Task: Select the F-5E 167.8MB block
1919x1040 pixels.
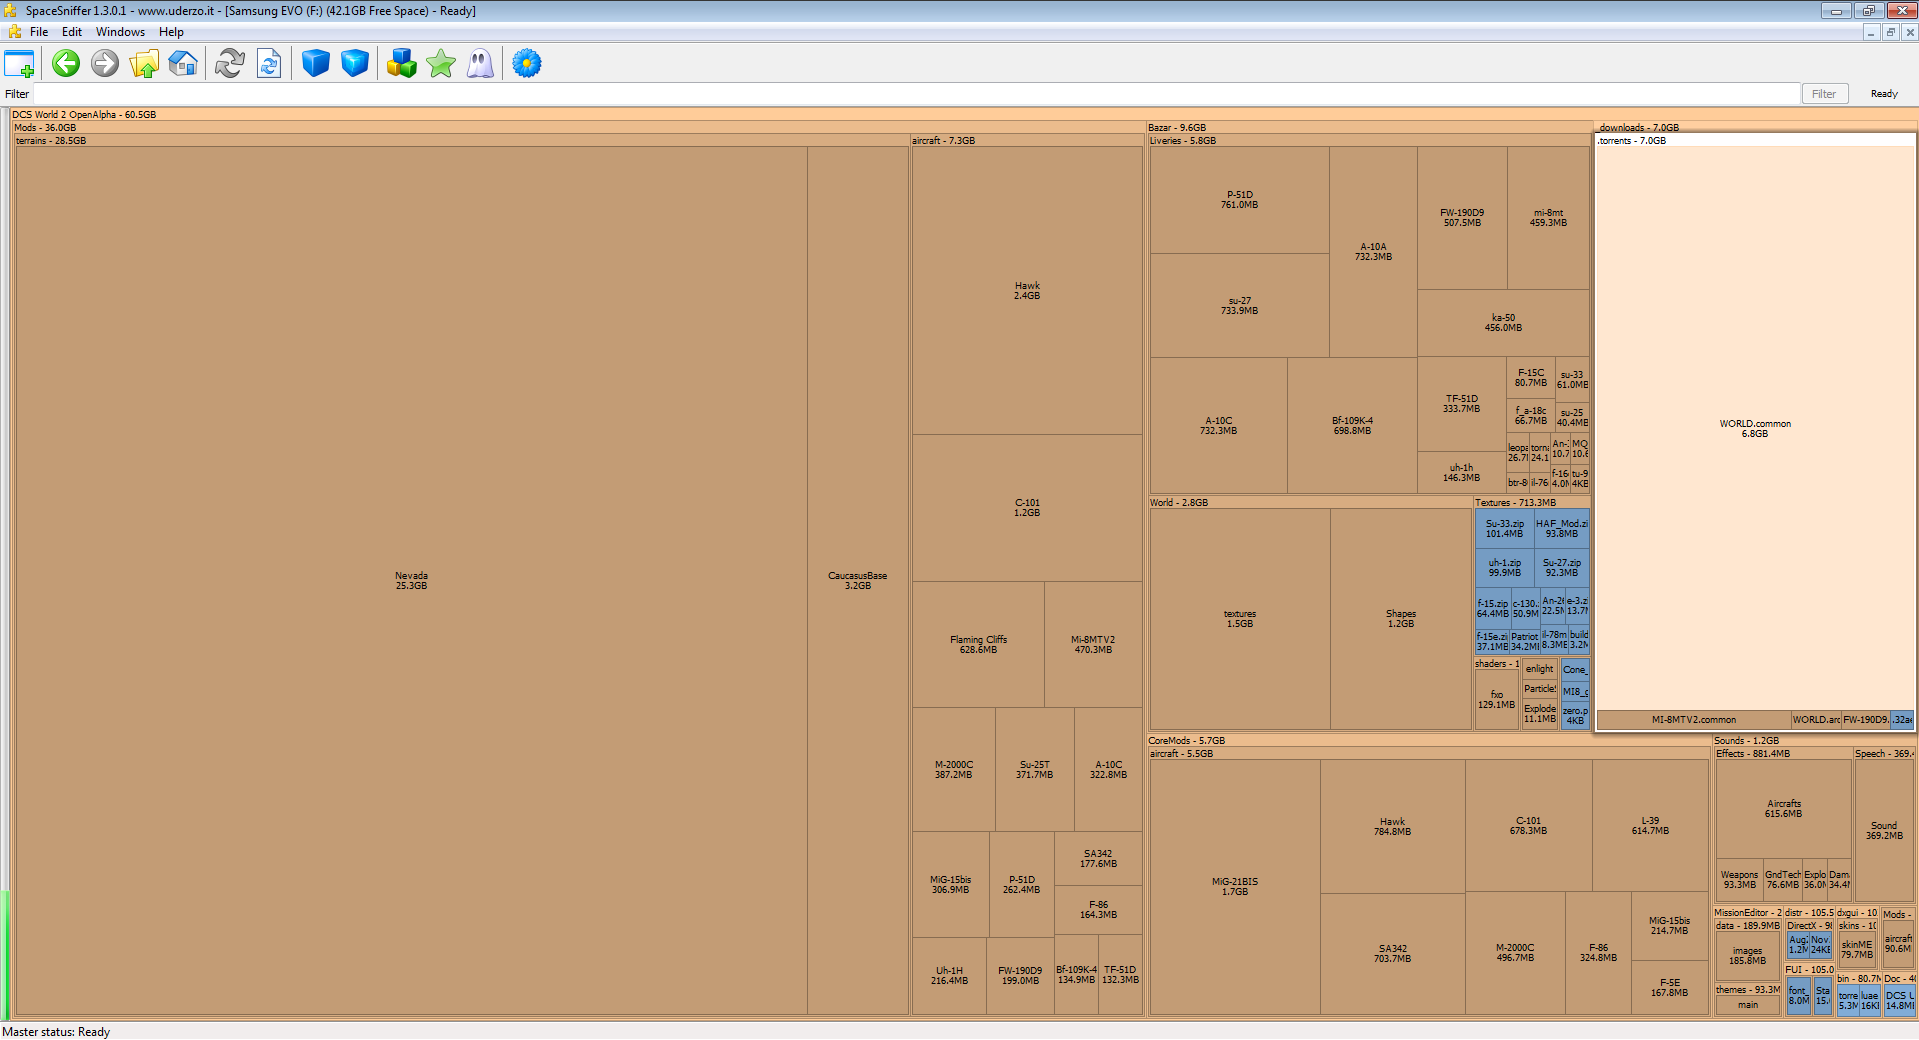Action: click(x=1669, y=988)
